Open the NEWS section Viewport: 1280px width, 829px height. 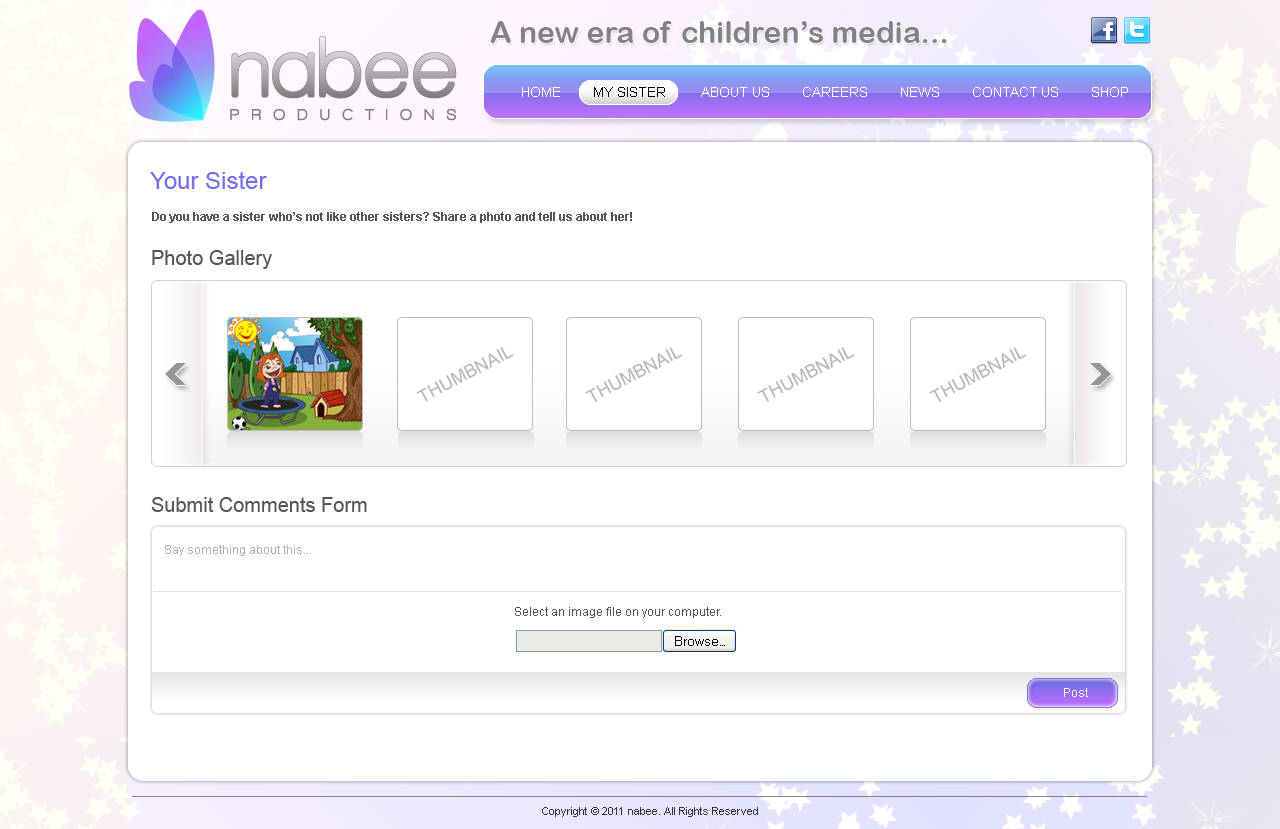point(919,92)
